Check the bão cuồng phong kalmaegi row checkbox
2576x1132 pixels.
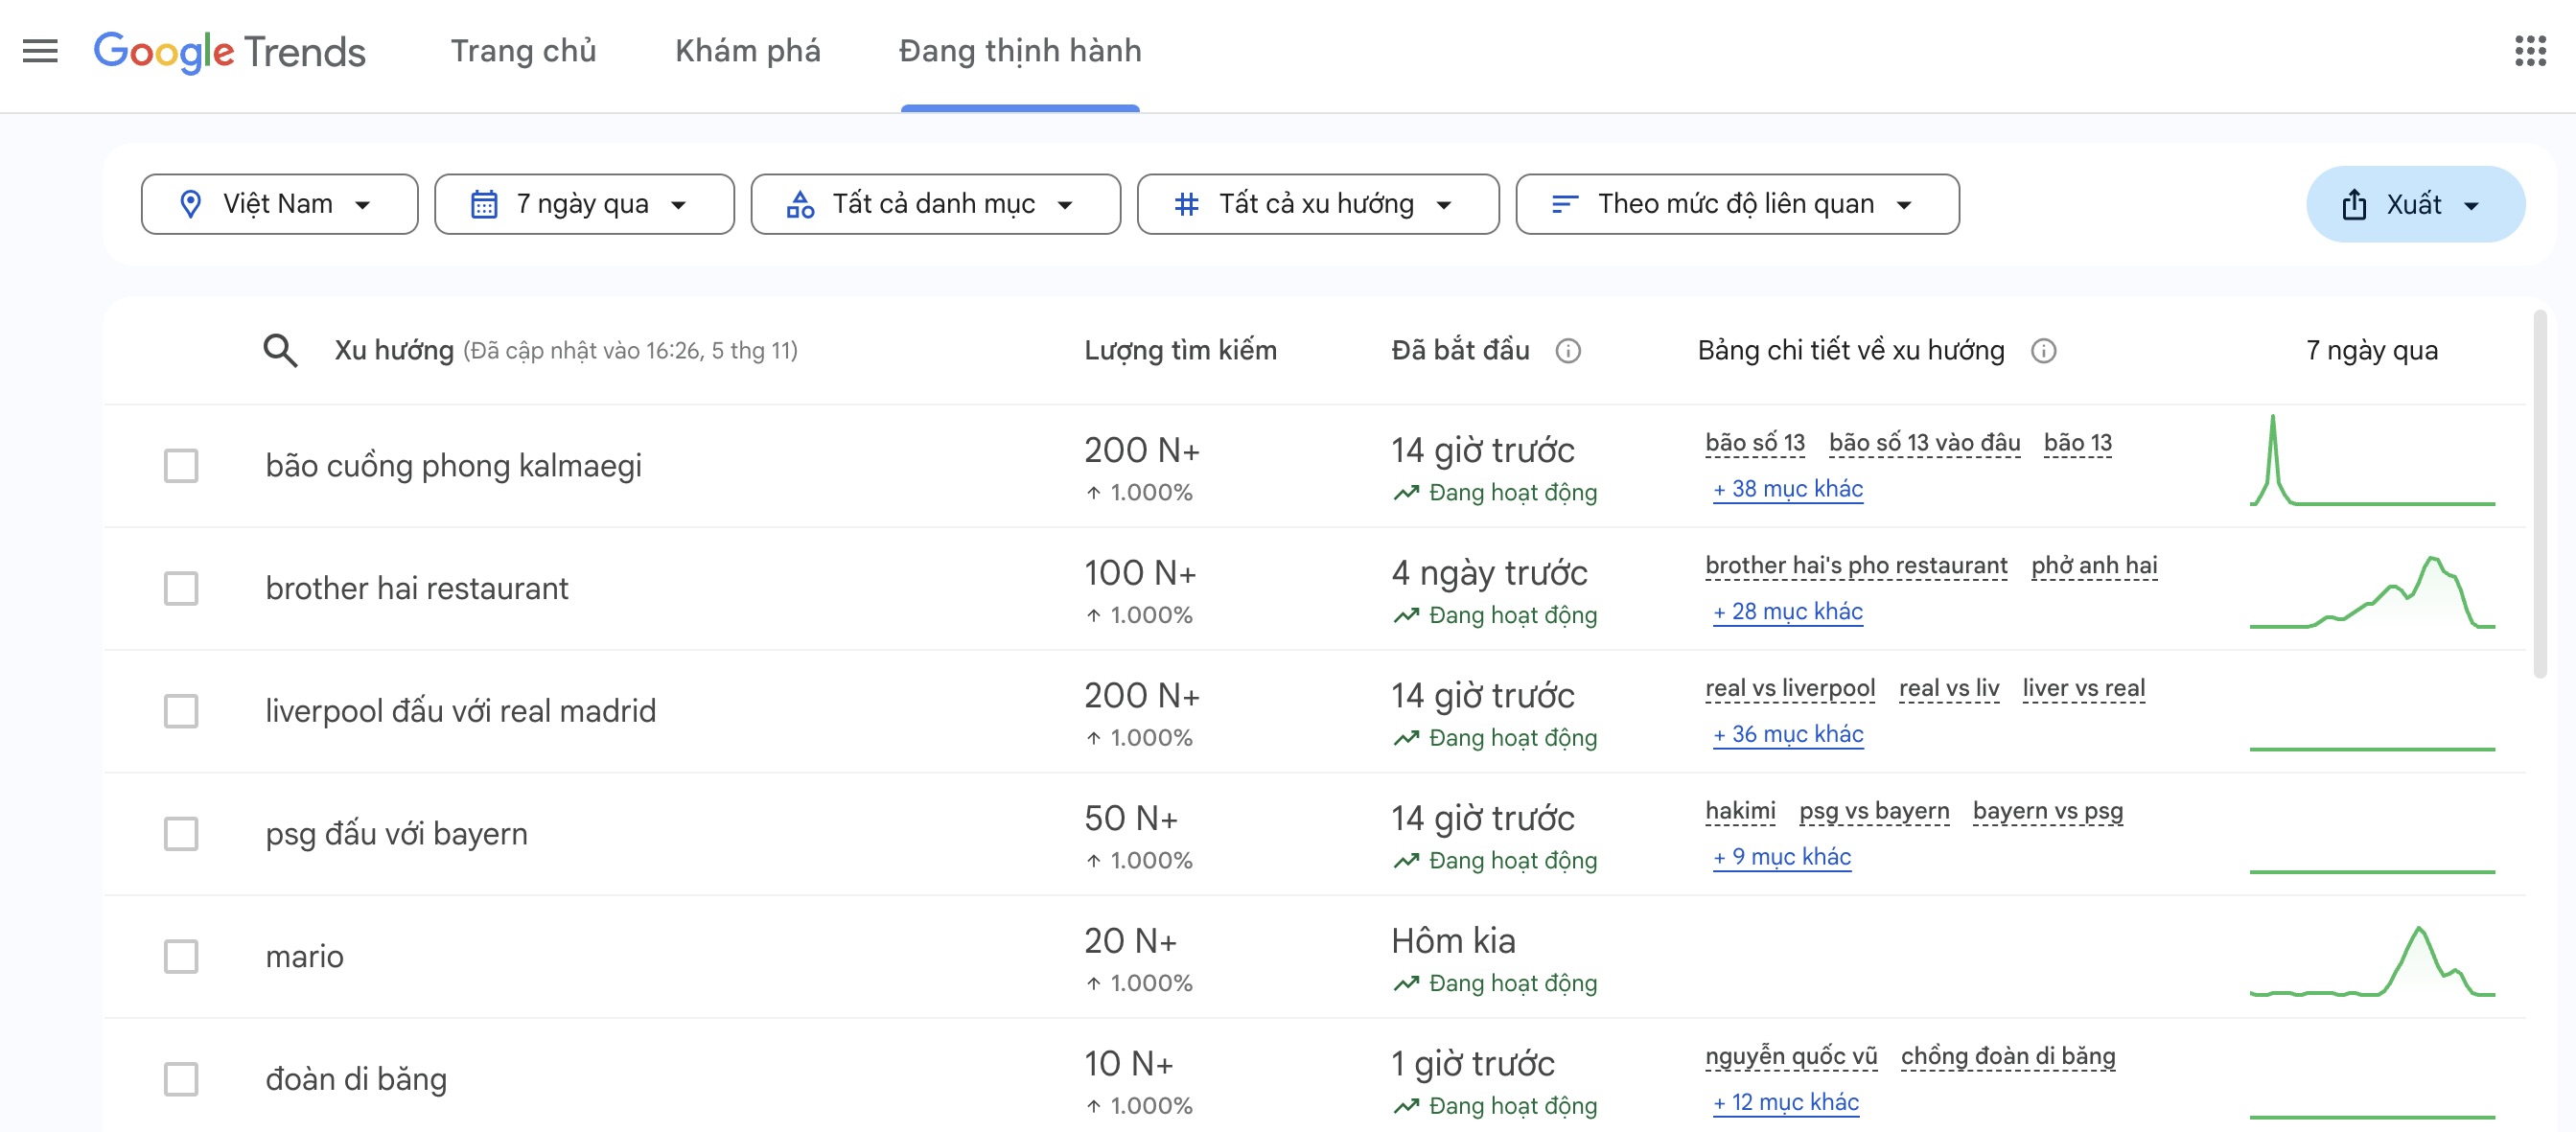(x=180, y=465)
